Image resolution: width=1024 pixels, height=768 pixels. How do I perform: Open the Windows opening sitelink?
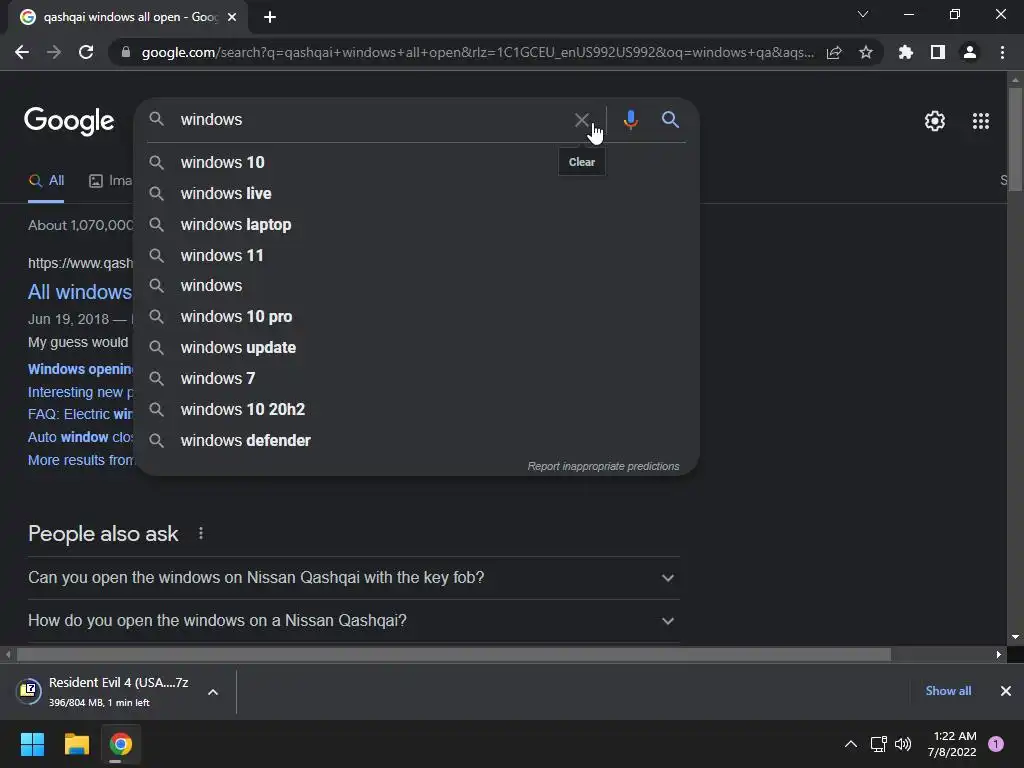80,369
